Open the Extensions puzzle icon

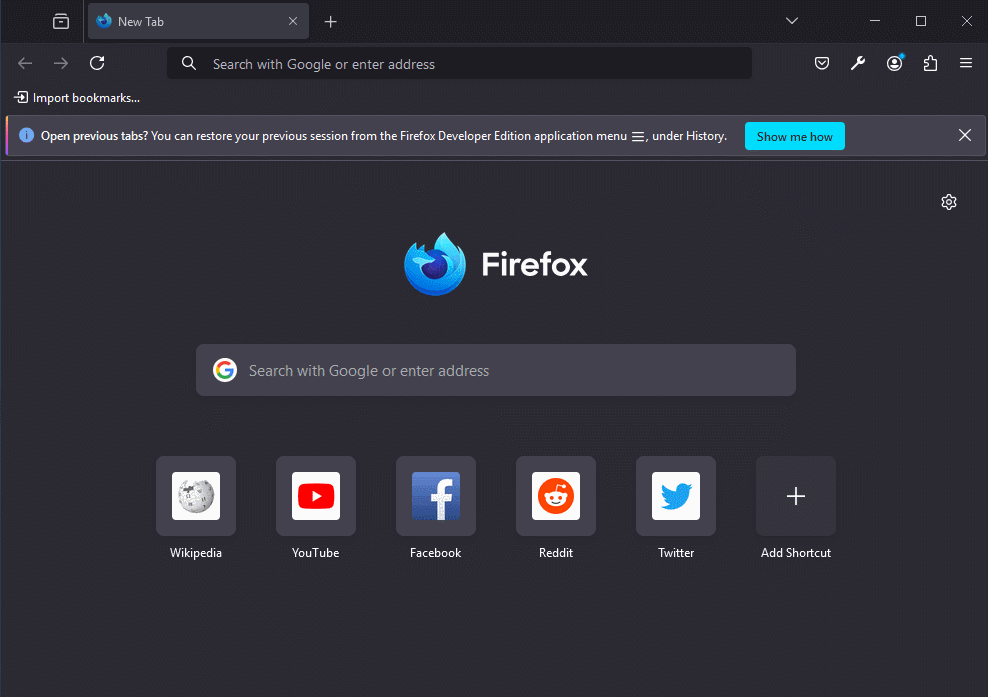pos(930,63)
